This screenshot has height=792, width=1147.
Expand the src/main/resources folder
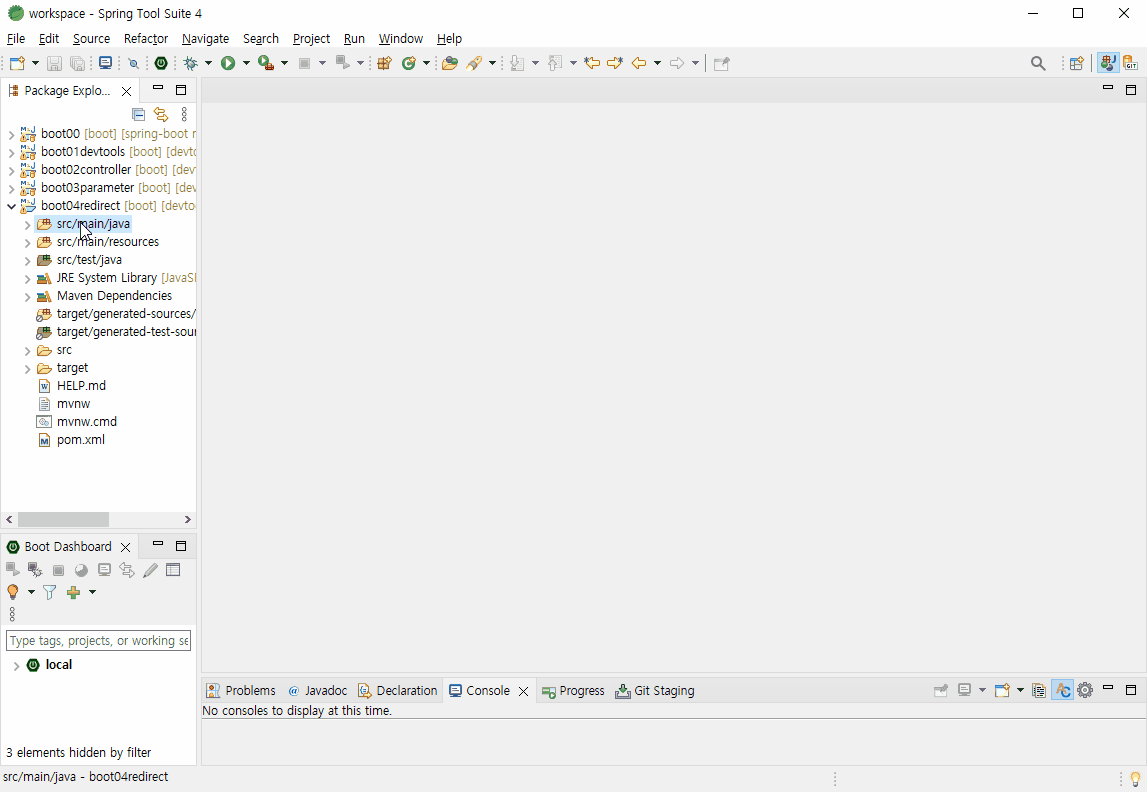click(x=28, y=243)
